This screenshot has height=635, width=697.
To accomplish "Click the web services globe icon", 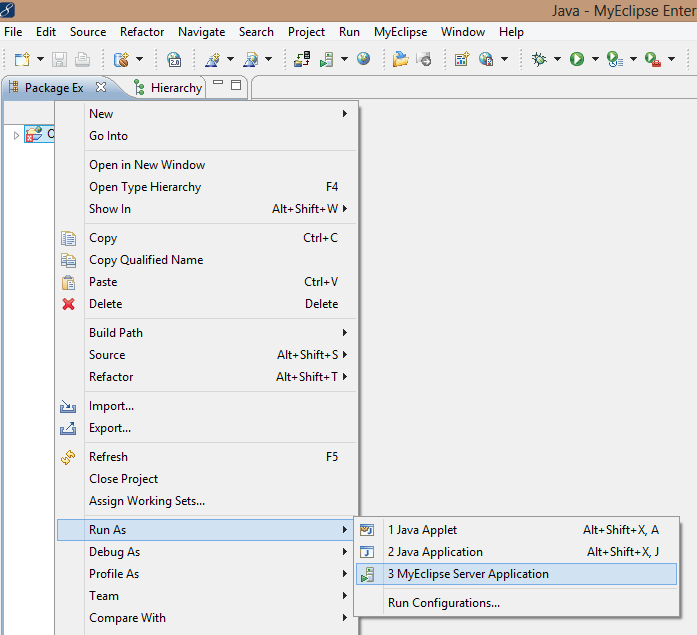I will (x=486, y=59).
